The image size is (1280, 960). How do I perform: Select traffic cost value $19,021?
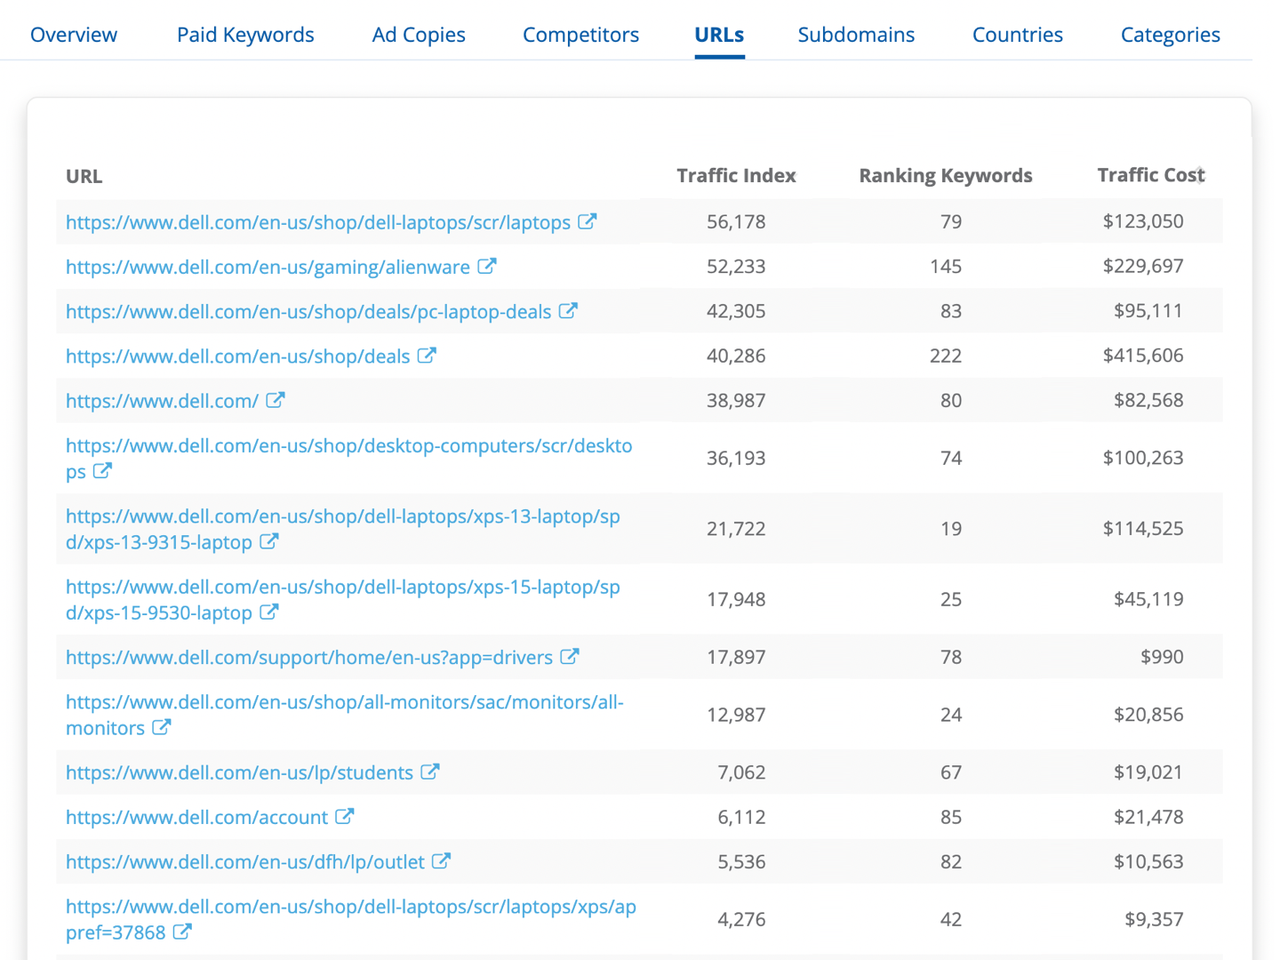click(x=1149, y=772)
